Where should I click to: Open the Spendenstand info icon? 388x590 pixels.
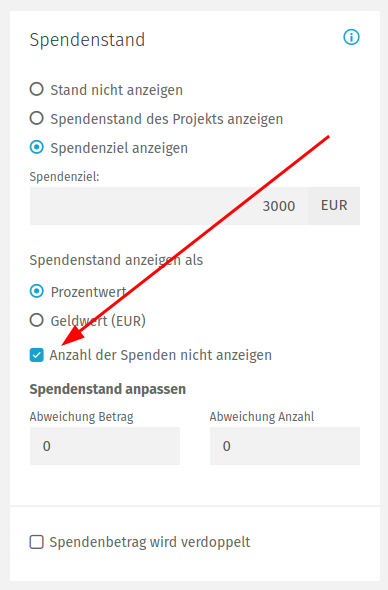tap(351, 37)
